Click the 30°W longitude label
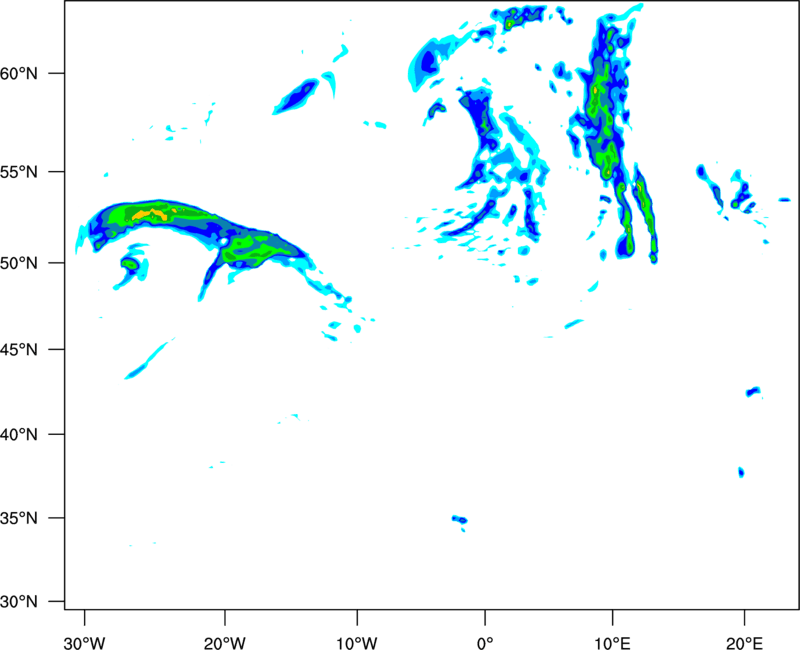This screenshot has height=650, width=800. [x=84, y=643]
